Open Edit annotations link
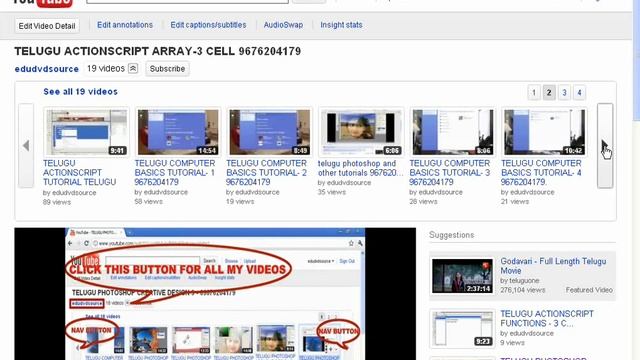Screen dimensions: 640x360 coord(125,25)
